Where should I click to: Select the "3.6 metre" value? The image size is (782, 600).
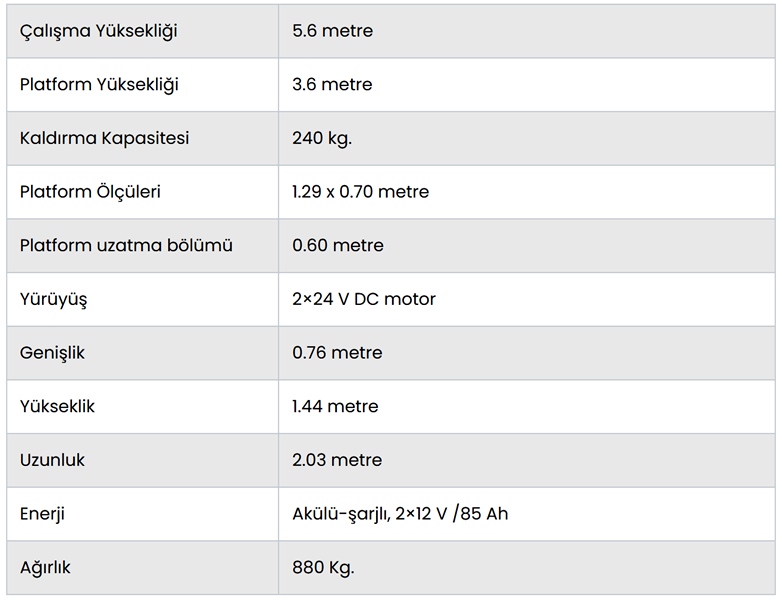[332, 85]
